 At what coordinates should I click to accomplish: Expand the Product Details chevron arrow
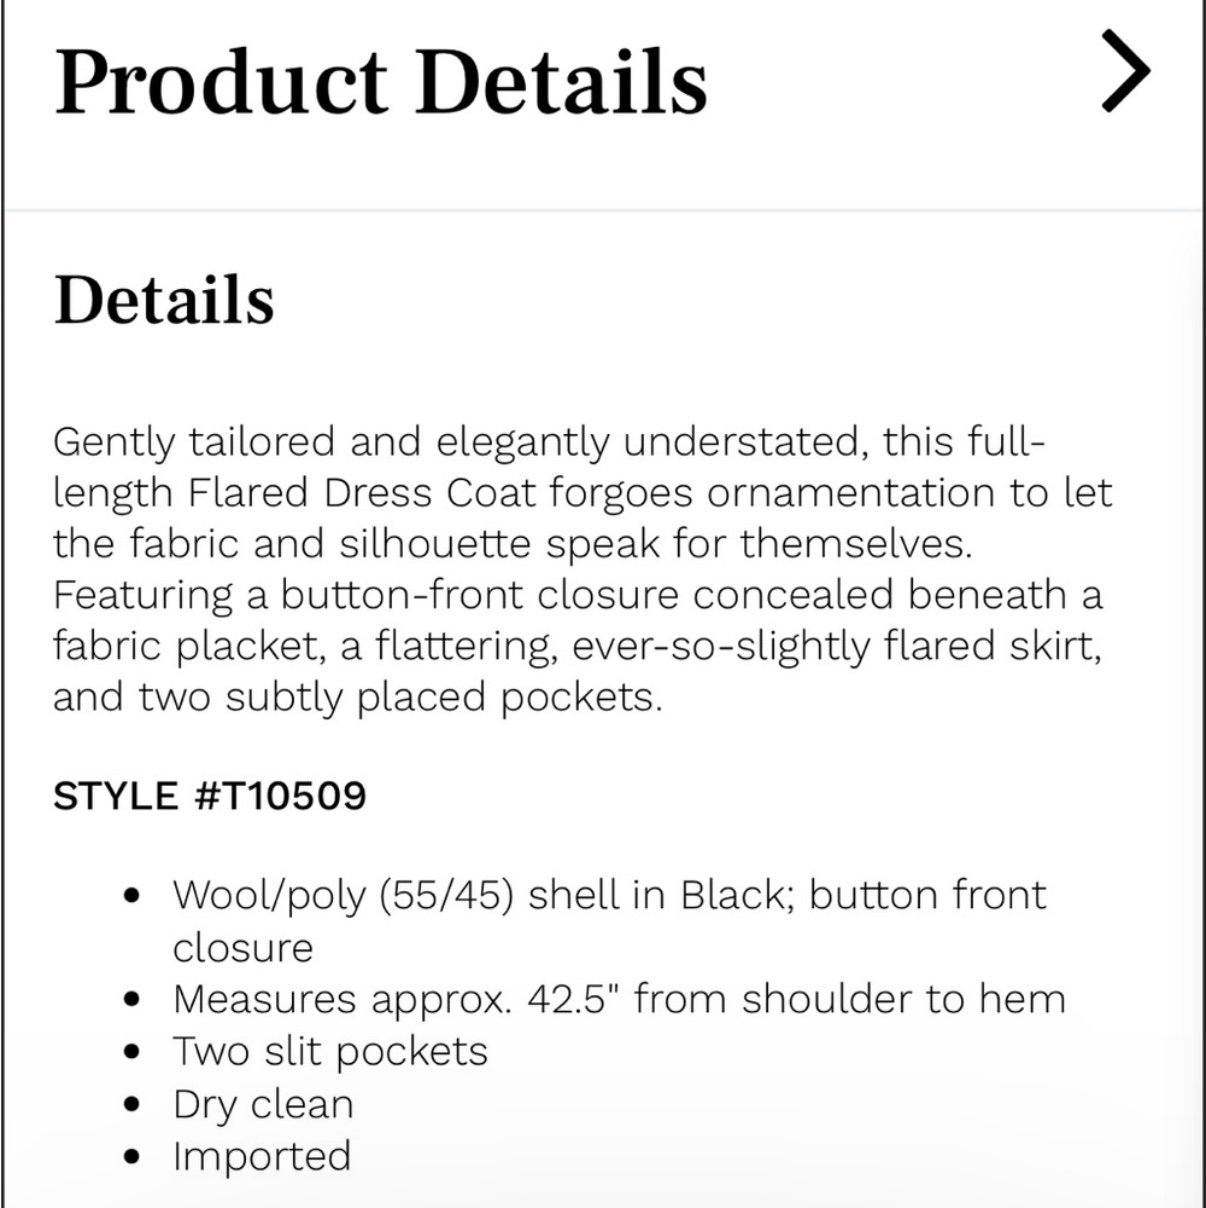(1127, 70)
